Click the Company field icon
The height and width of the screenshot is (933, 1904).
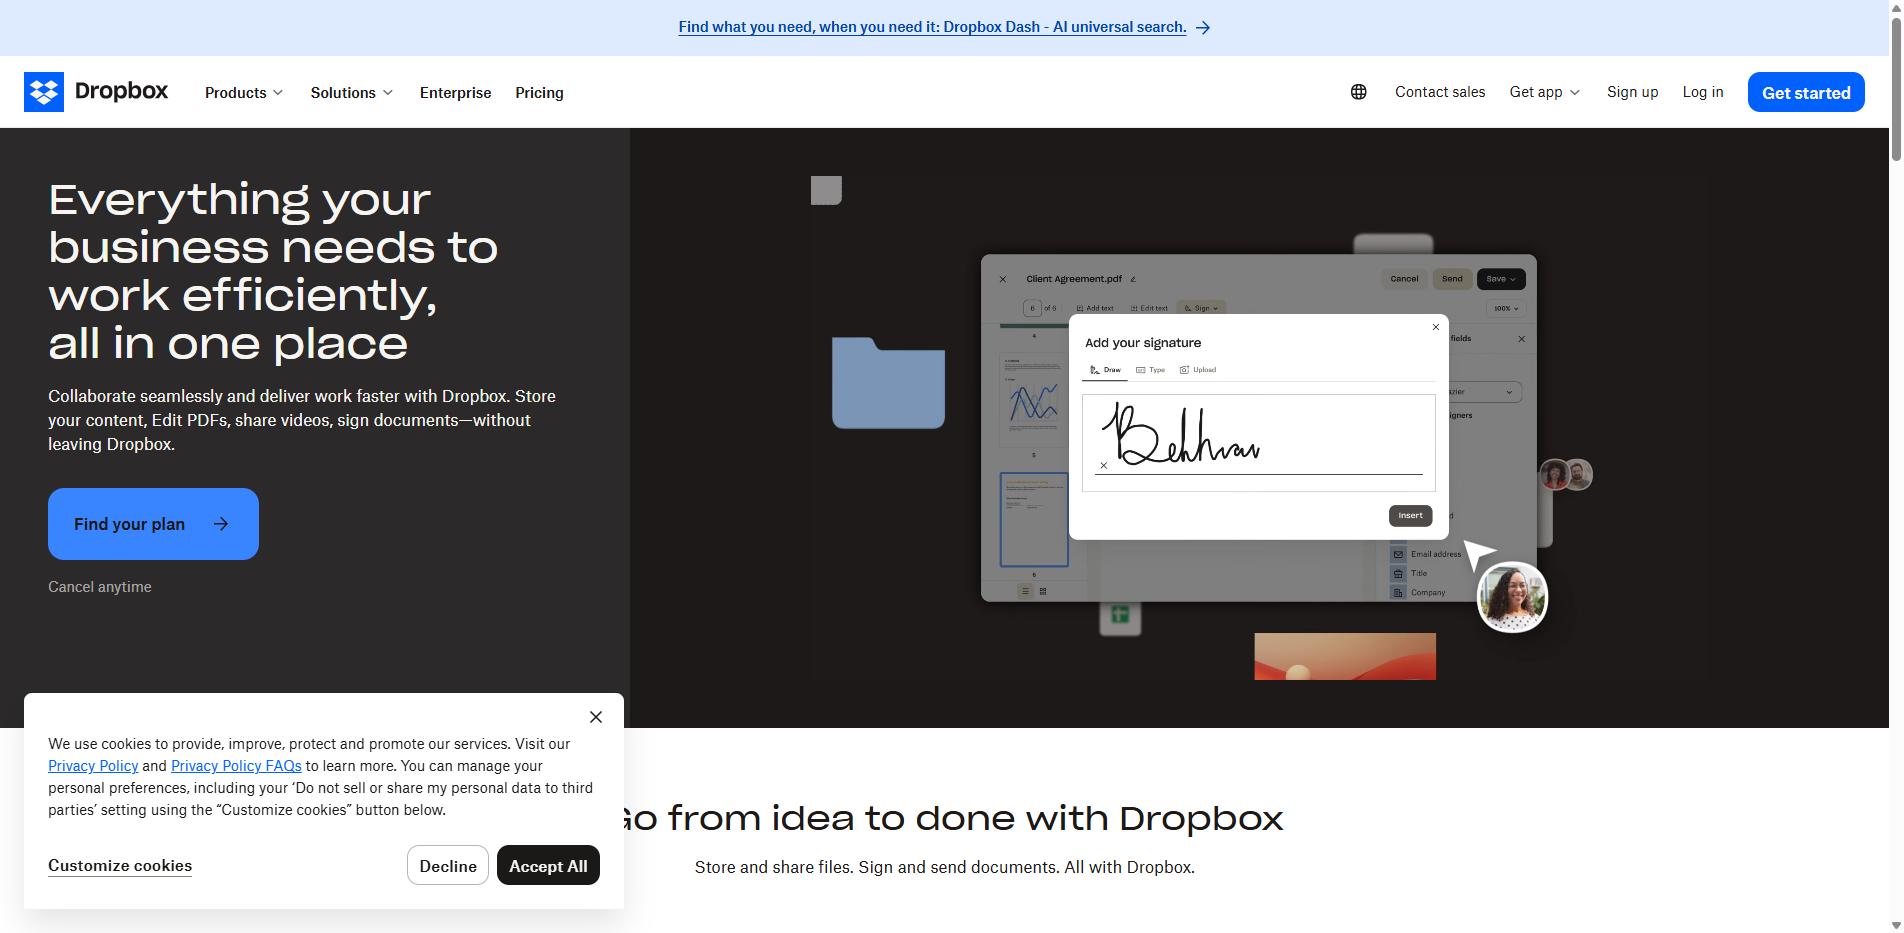1399,592
